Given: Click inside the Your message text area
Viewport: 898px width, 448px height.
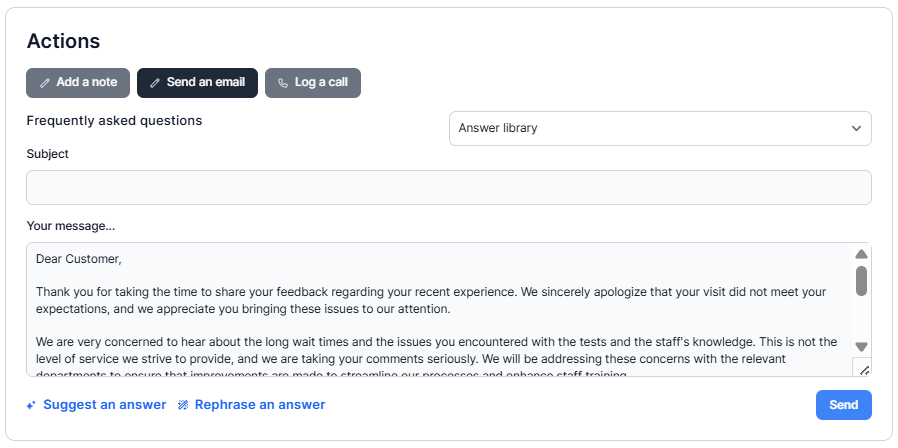Looking at the screenshot, I should point(440,310).
